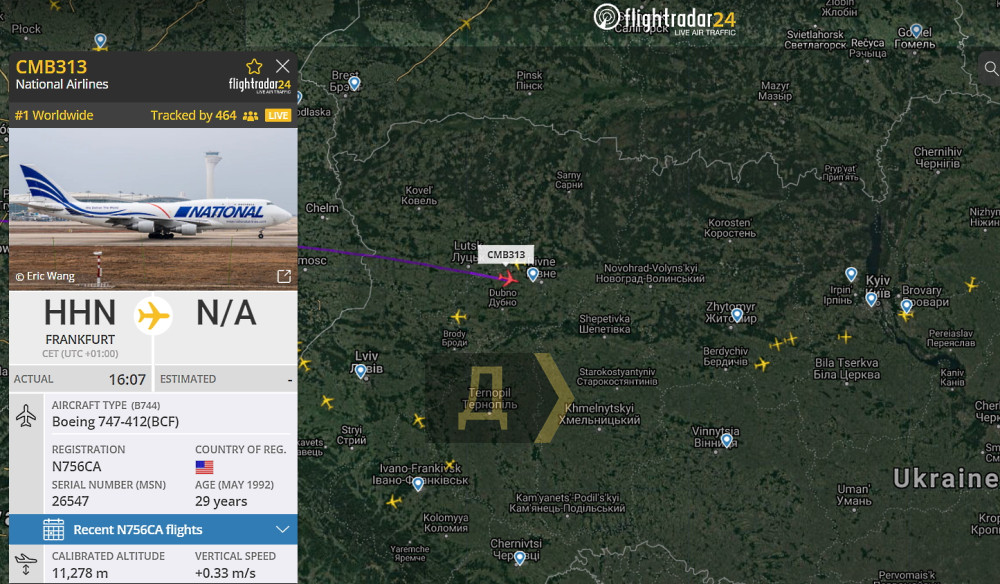Viewport: 1000px width, 584px height.
Task: Favorite flight CMB313 with the star icon
Action: (x=254, y=66)
